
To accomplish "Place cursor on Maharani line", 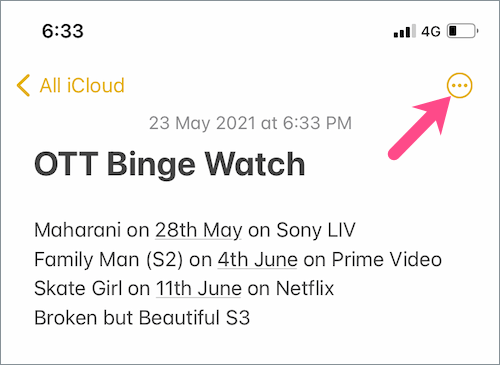I will pyautogui.click(x=195, y=230).
